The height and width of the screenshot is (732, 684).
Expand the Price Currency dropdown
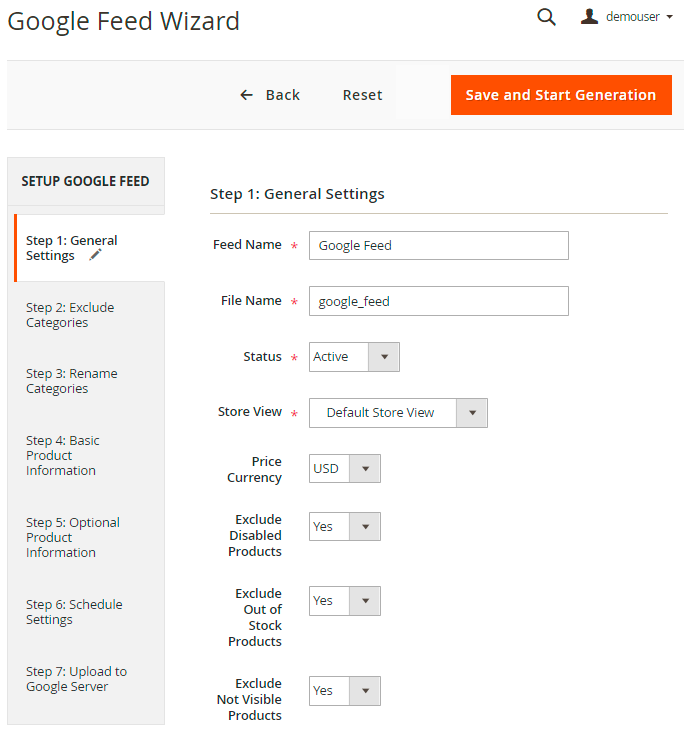(345, 469)
